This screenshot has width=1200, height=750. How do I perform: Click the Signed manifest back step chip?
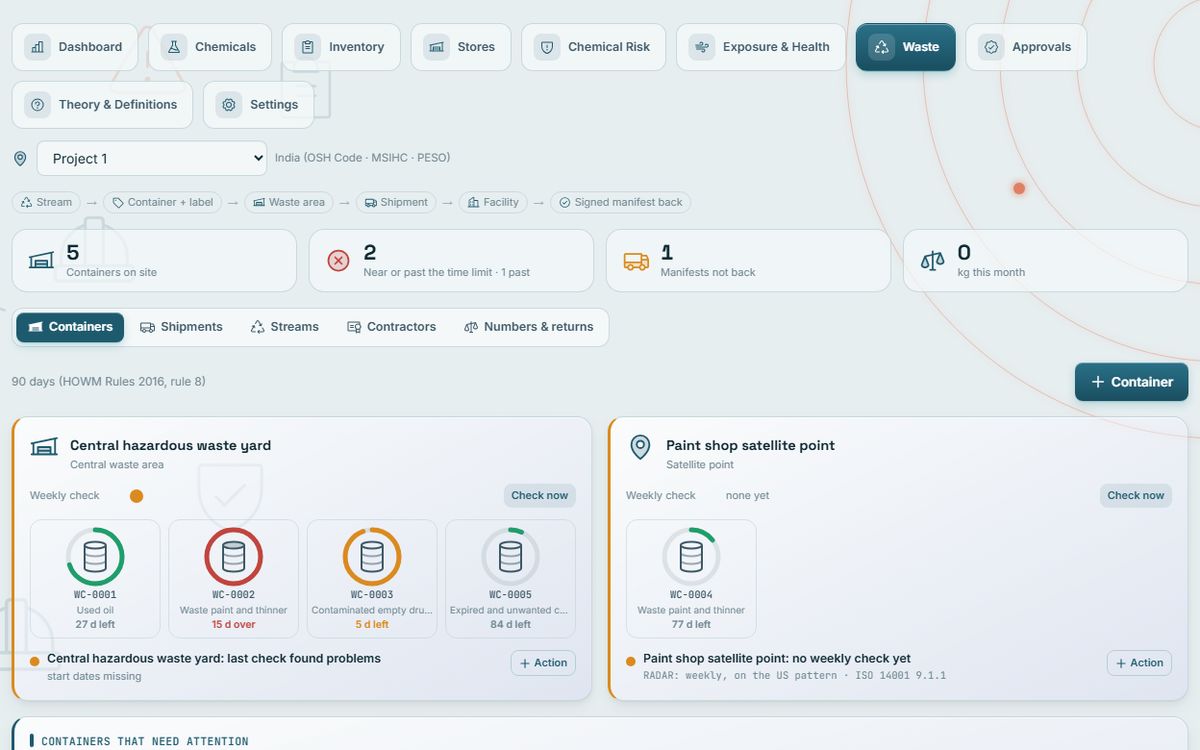tap(620, 202)
